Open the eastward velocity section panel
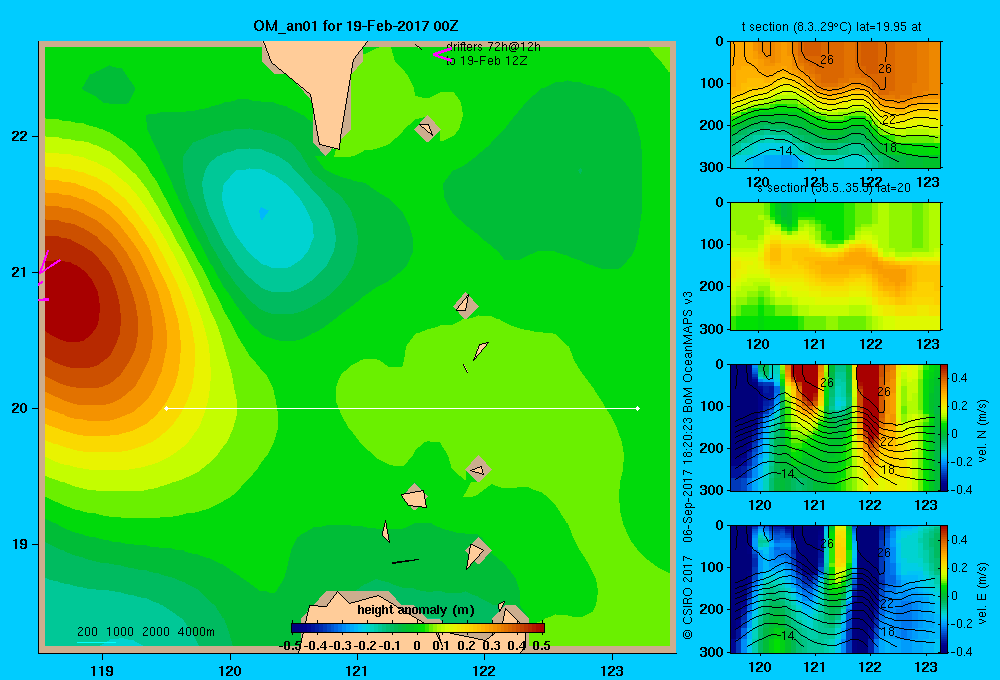1000x680 pixels. point(835,589)
